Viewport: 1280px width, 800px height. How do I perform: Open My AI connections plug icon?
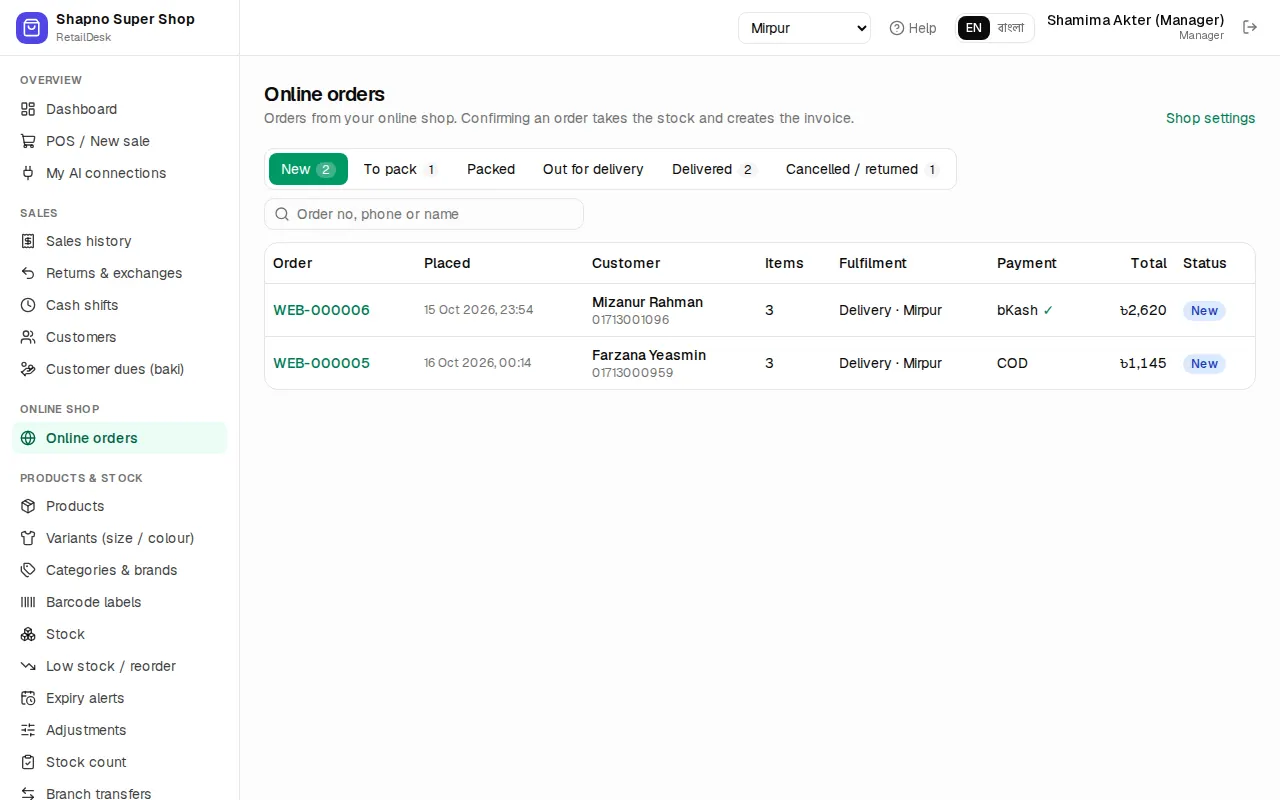point(28,173)
